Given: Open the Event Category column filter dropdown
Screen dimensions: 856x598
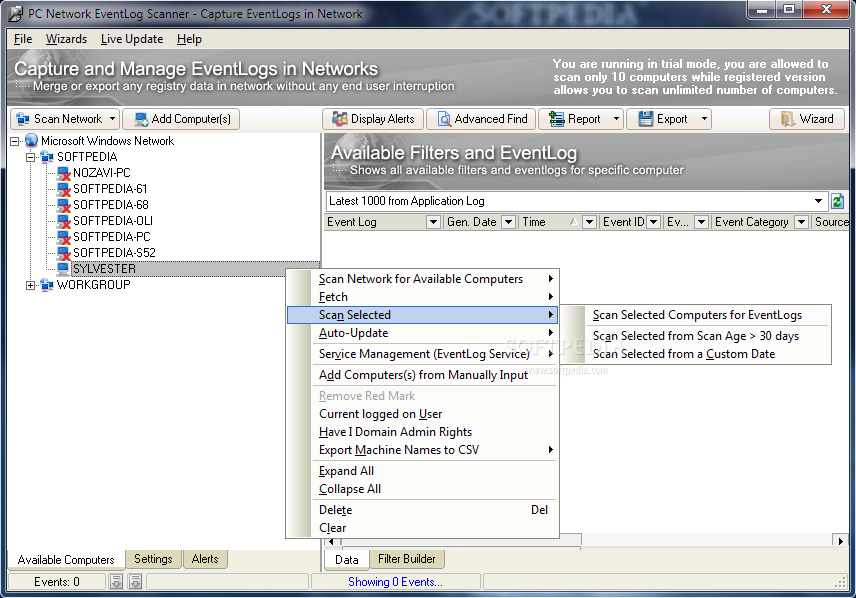Looking at the screenshot, I should tap(801, 222).
